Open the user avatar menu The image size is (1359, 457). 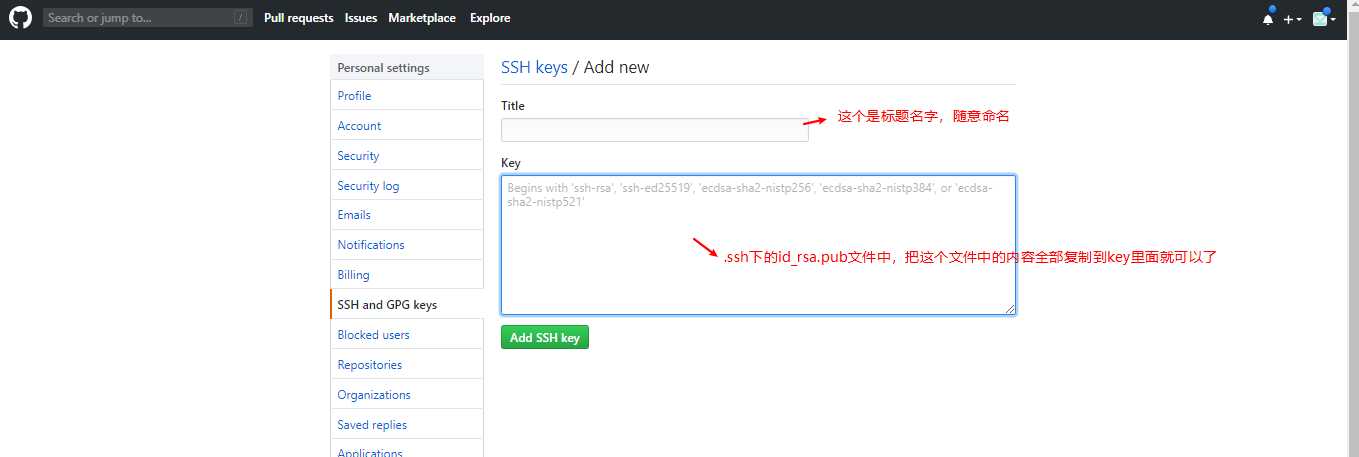tap(1324, 18)
